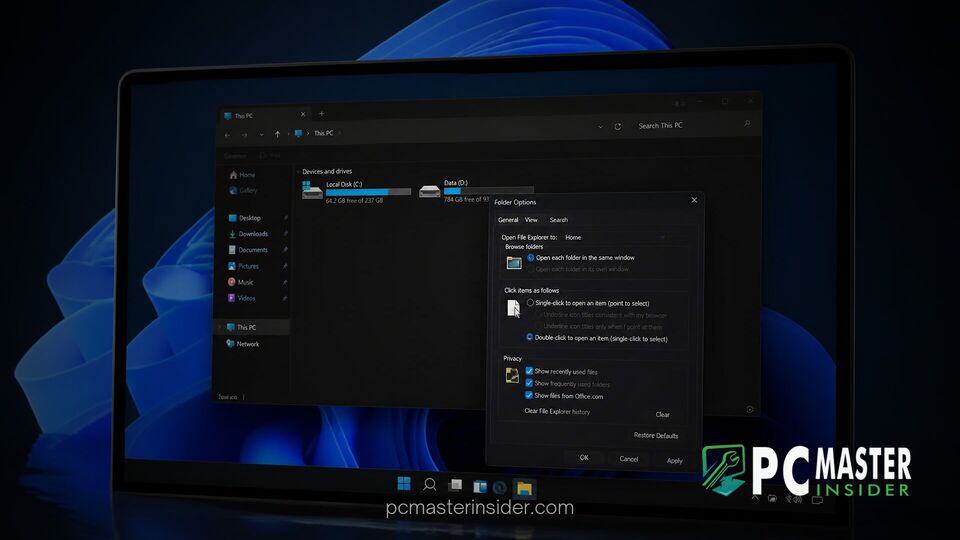
Task: Toggle Show frequently used folders checkbox
Action: pyautogui.click(x=529, y=383)
